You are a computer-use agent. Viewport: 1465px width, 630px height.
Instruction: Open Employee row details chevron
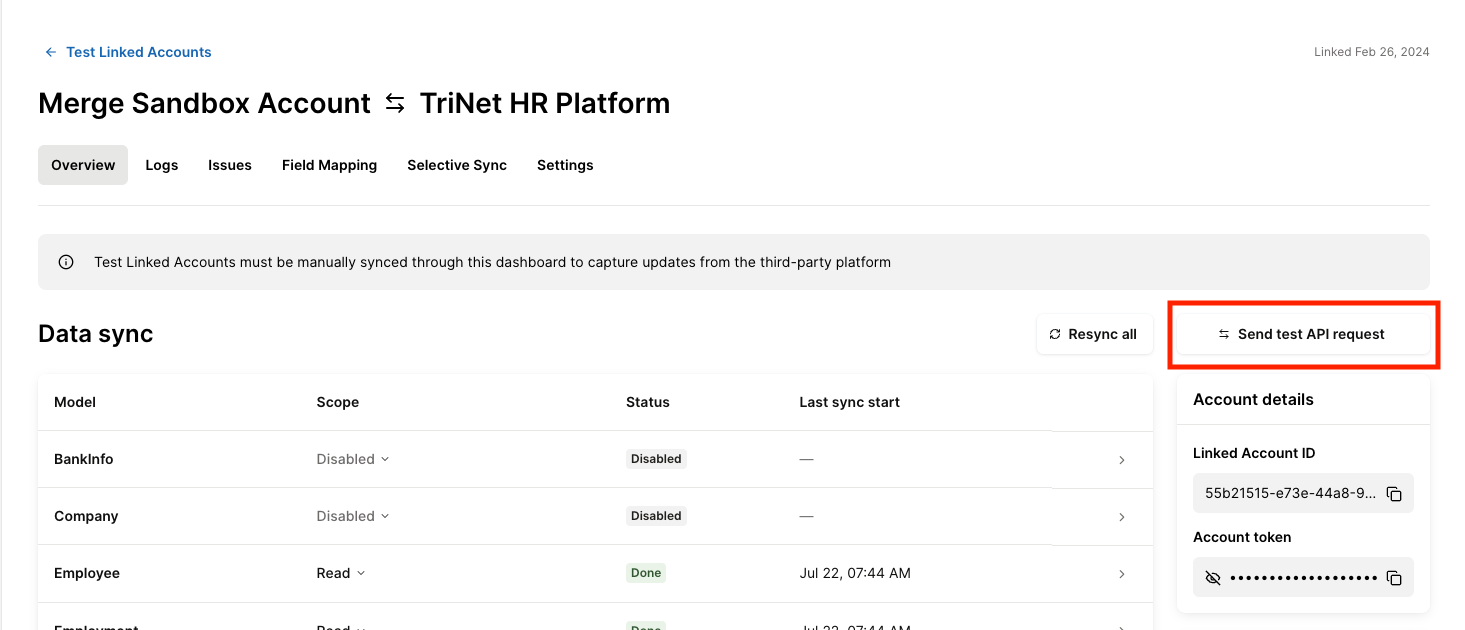(x=1121, y=574)
